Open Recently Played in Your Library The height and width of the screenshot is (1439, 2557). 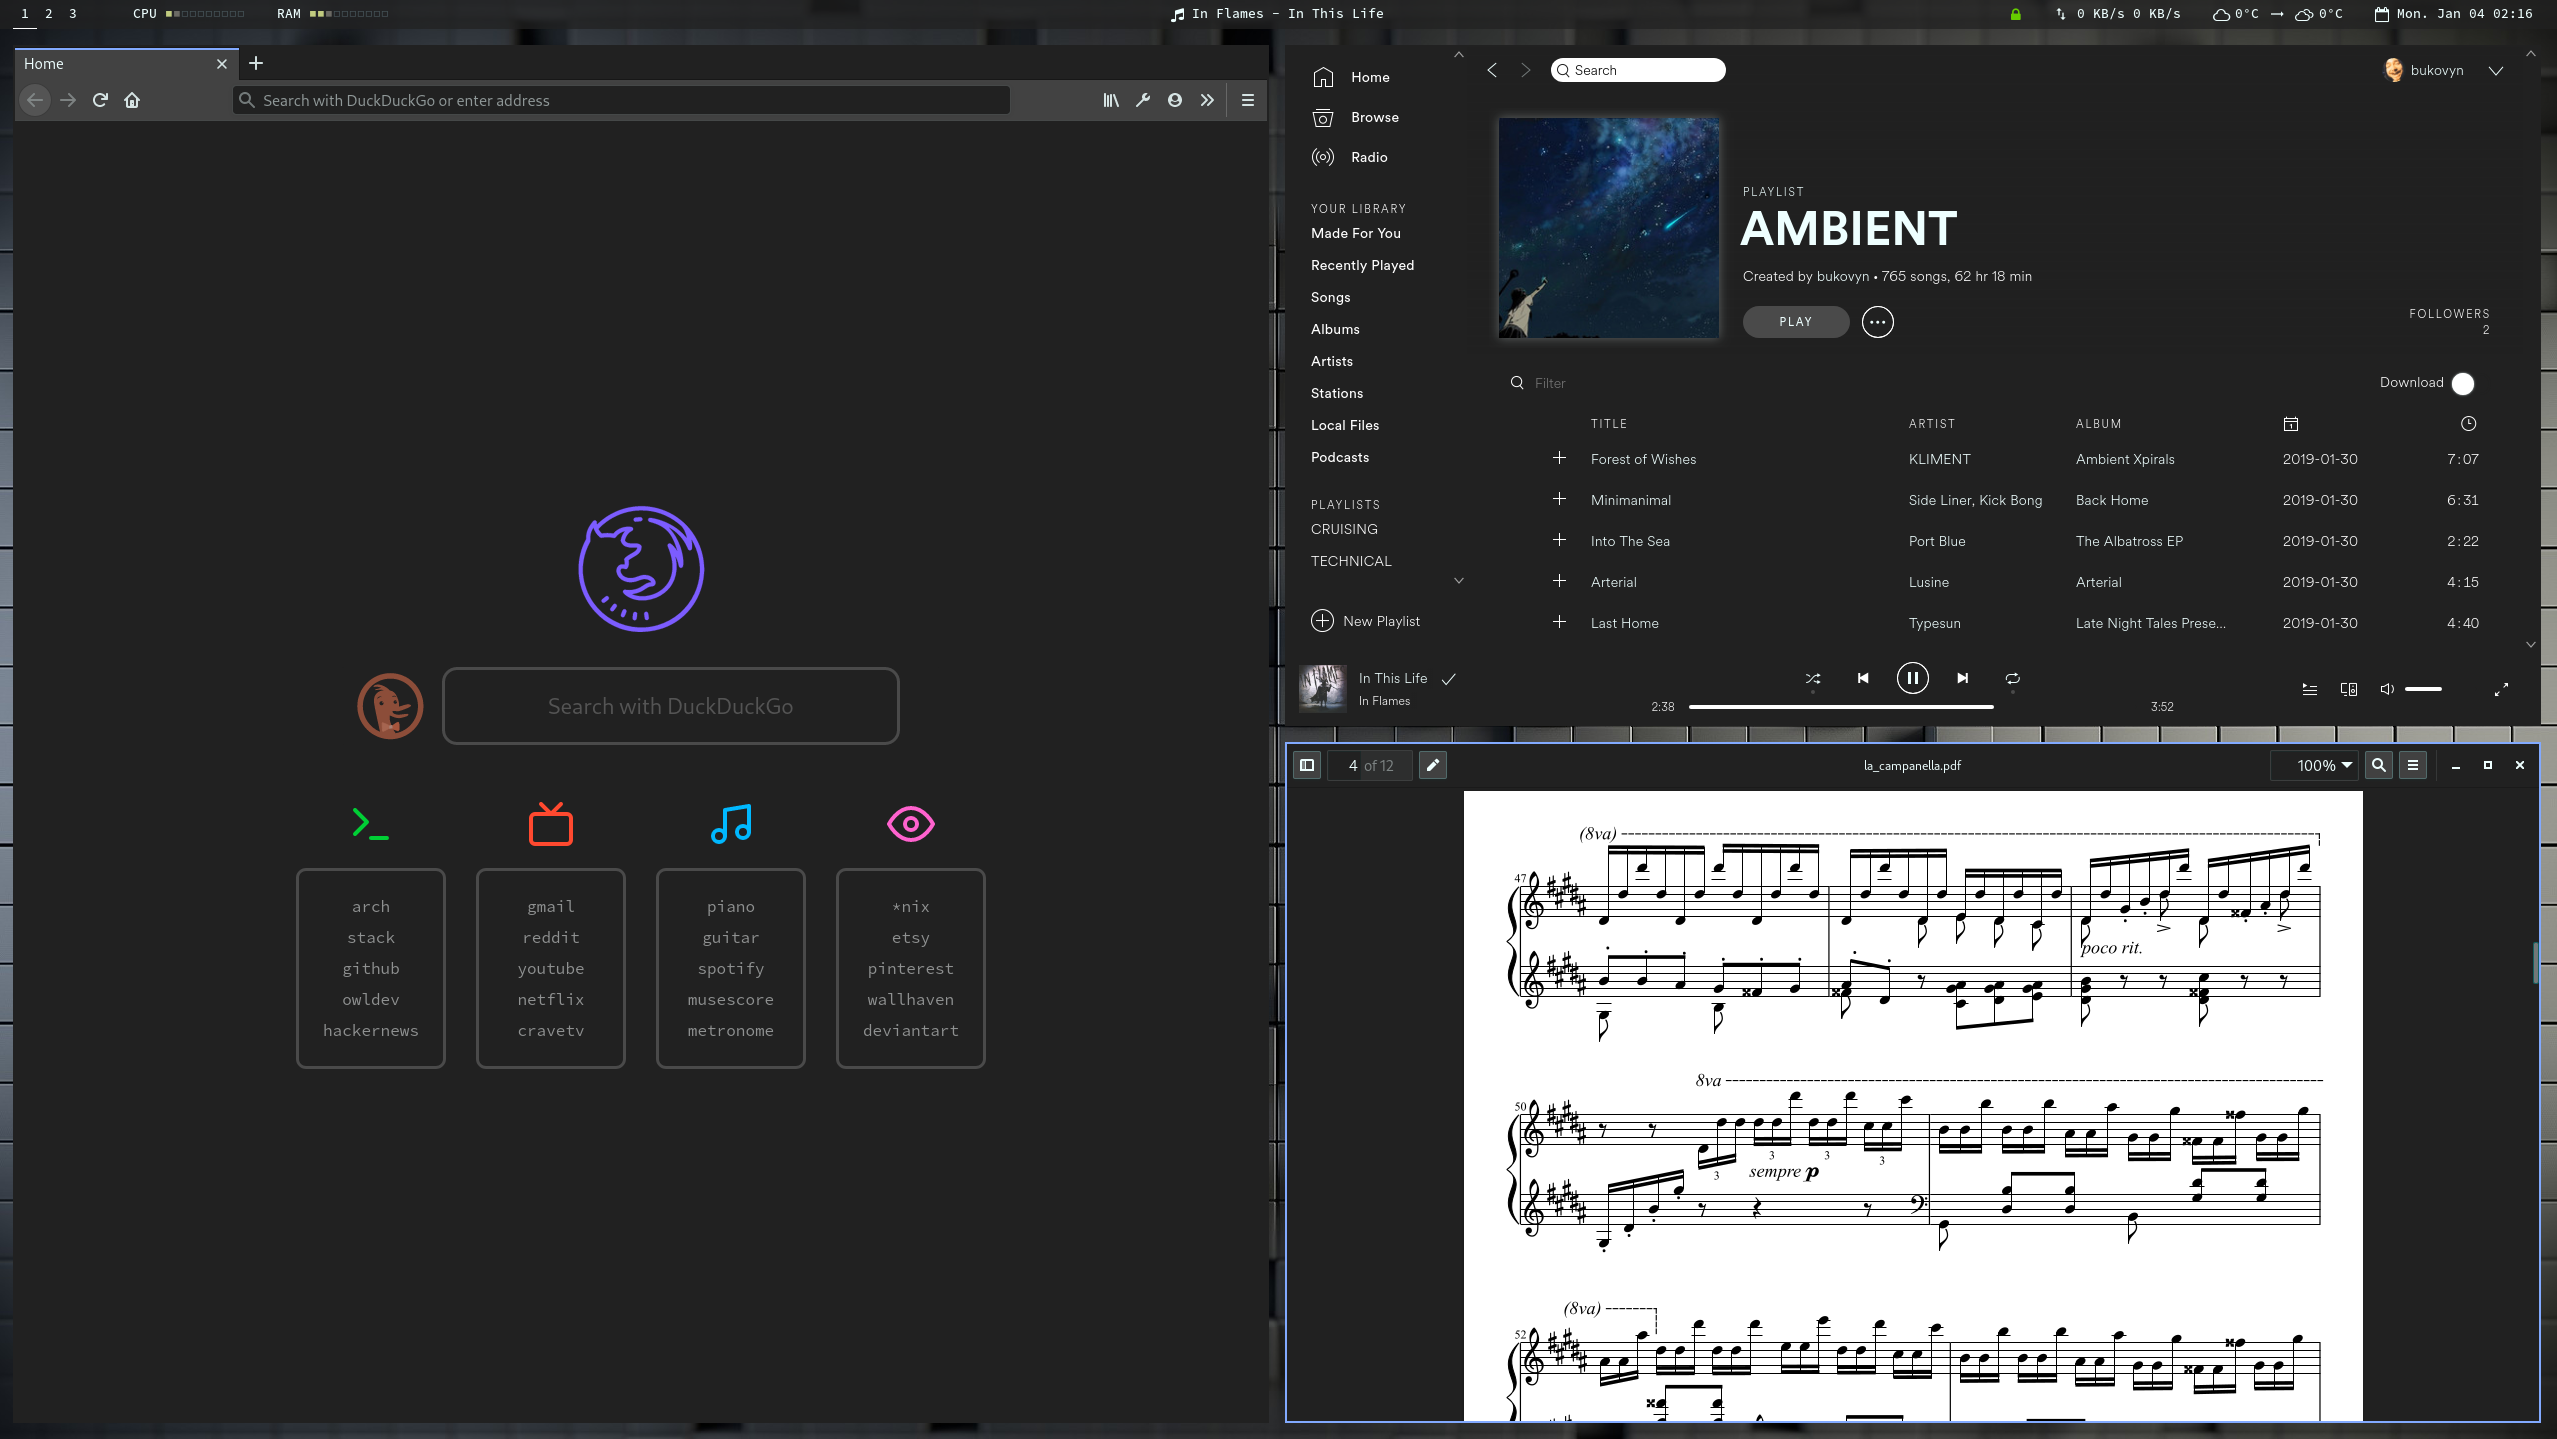pos(1362,265)
